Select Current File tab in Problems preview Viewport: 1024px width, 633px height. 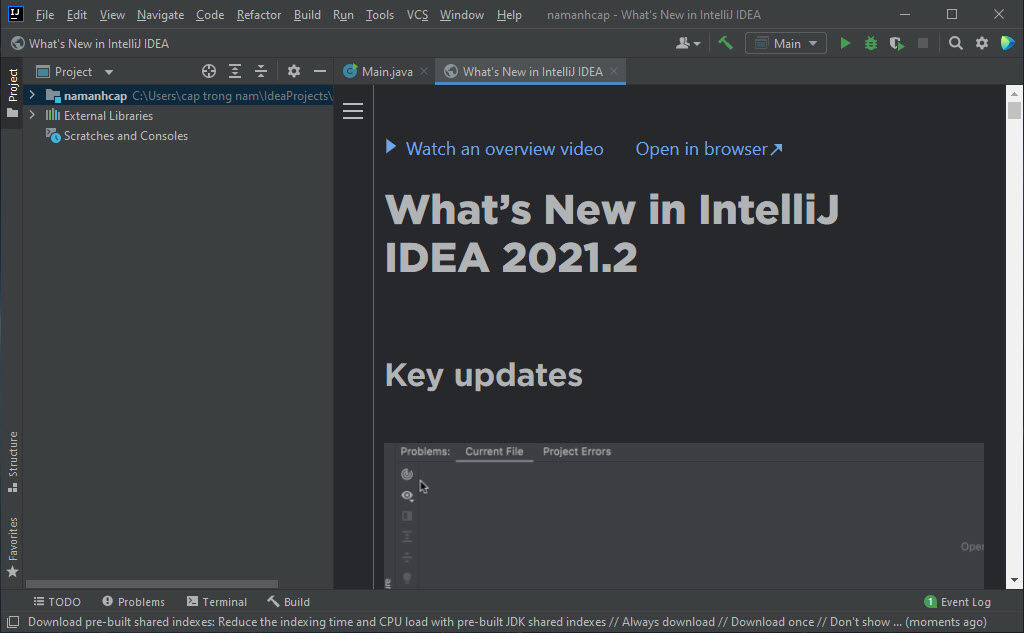point(494,451)
